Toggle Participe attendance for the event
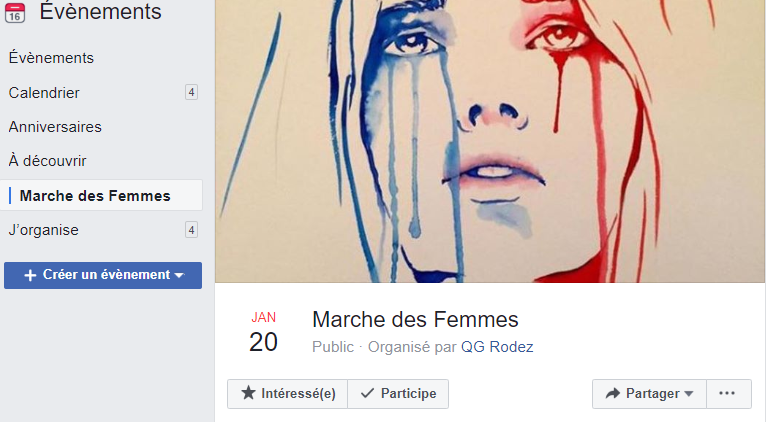 [x=398, y=394]
